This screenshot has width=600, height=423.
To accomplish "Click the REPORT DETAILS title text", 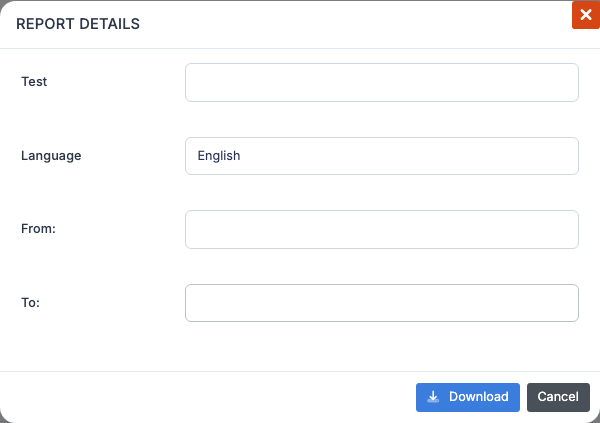I will [78, 24].
